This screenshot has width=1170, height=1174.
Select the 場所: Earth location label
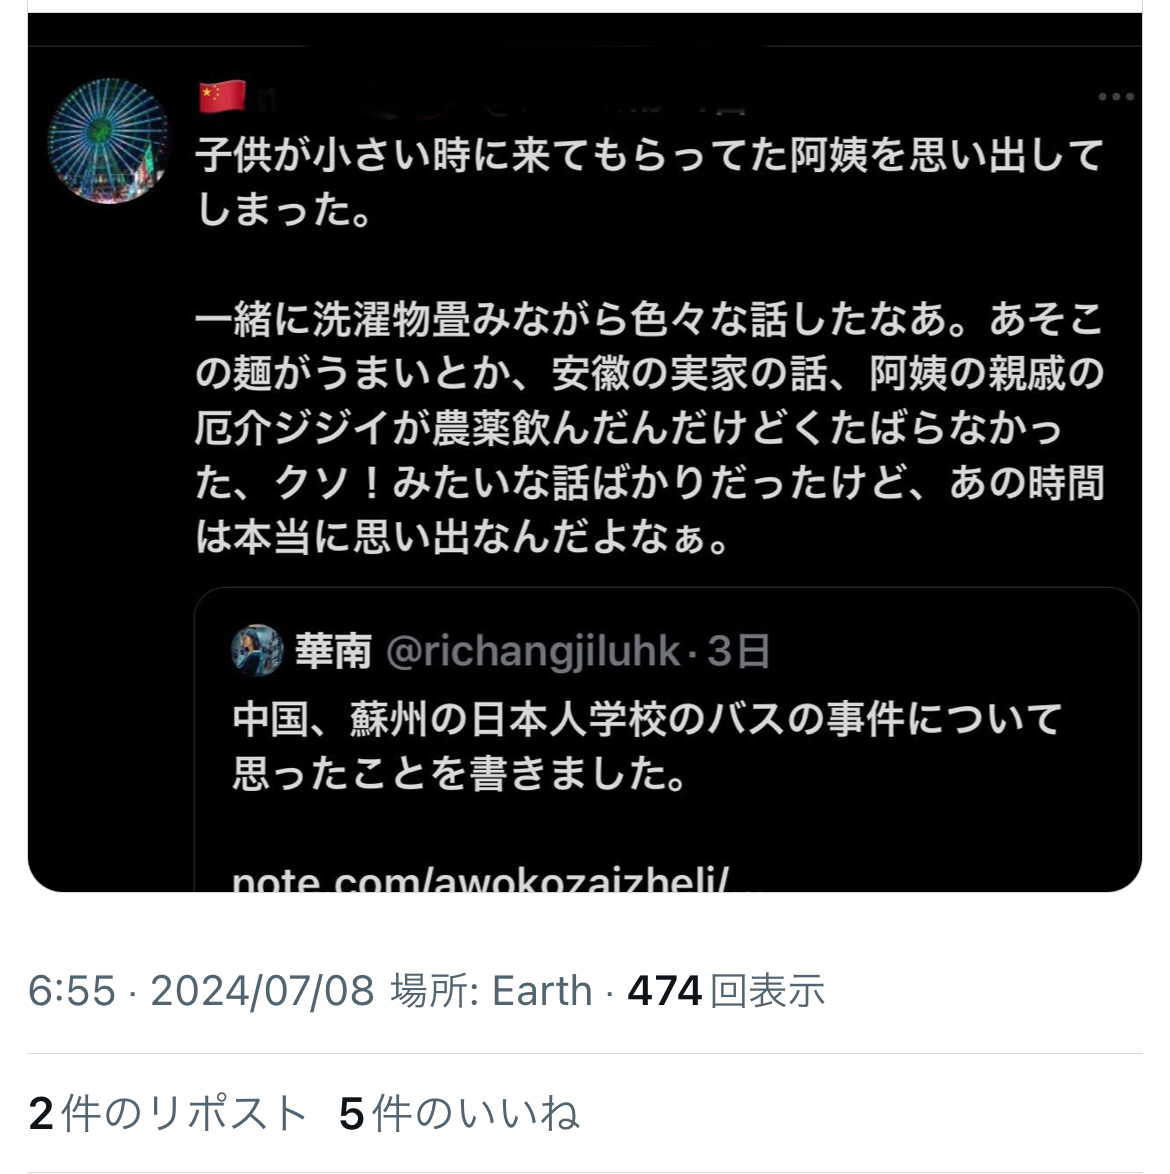491,991
